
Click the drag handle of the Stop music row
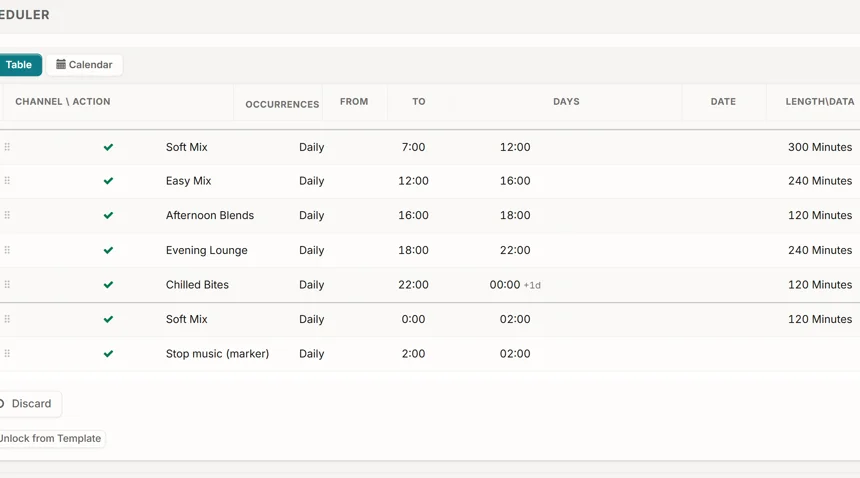7,354
